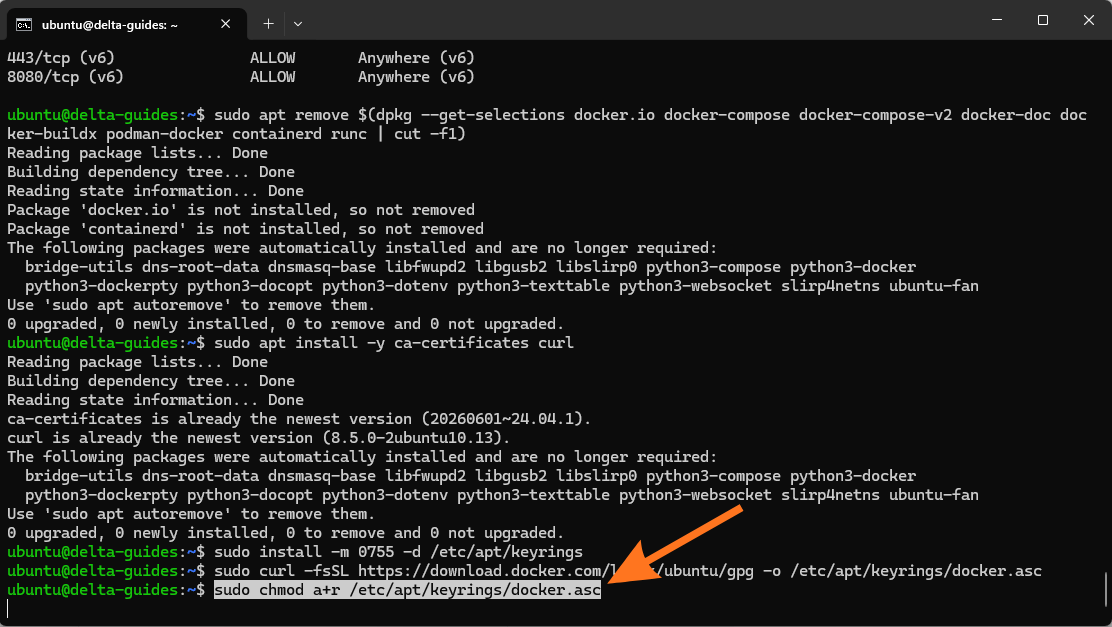Close the terminal window
This screenshot has height=627, width=1112.
(x=1089, y=20)
